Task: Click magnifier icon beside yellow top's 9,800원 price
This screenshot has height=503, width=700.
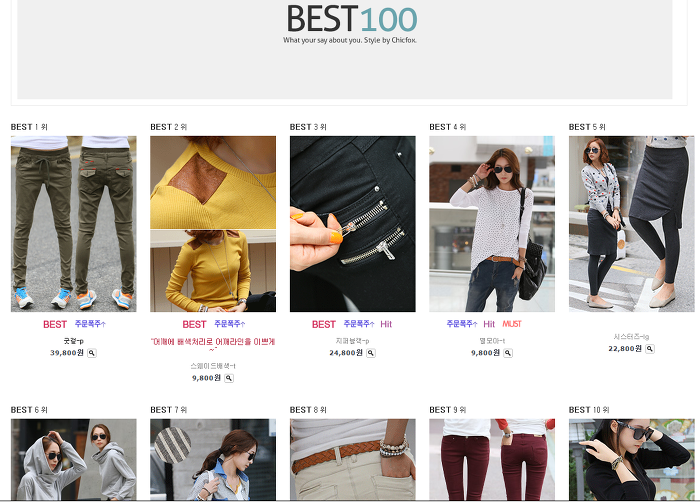Action: pos(229,378)
